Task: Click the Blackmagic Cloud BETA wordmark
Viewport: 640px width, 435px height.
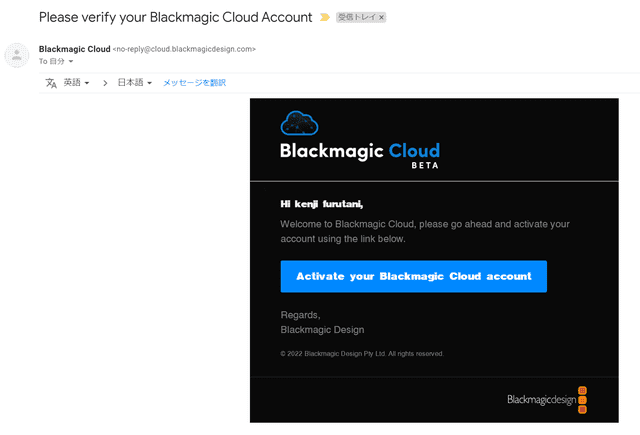Action: (360, 155)
